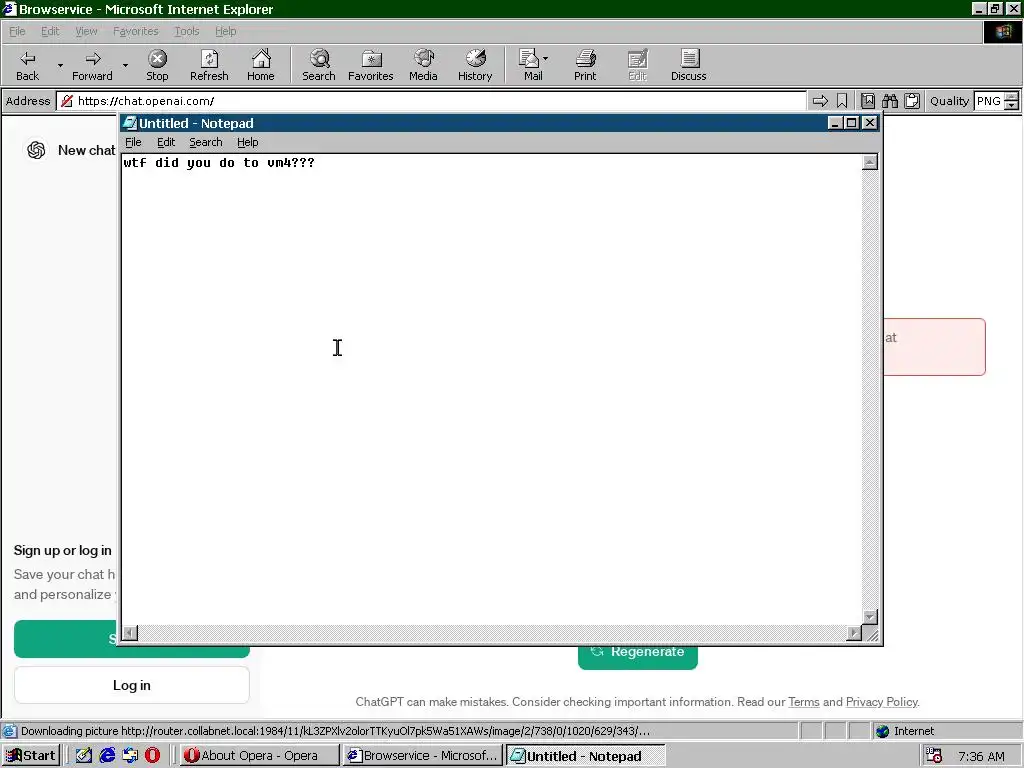The height and width of the screenshot is (768, 1024).
Task: Open the Privacy Policy link
Action: pyautogui.click(x=882, y=702)
